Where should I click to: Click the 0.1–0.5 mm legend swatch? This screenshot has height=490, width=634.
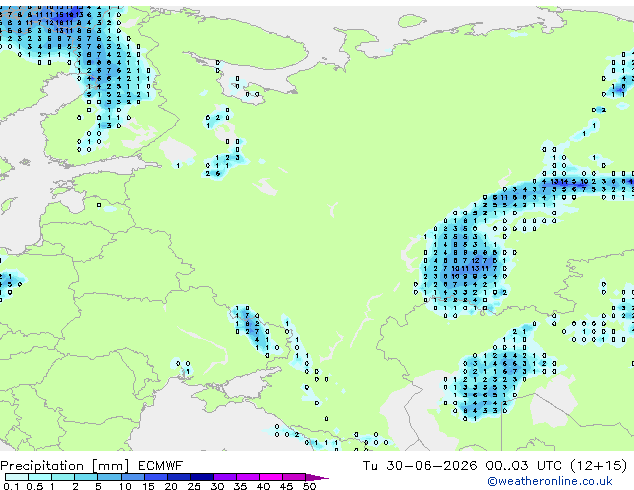click(x=17, y=477)
